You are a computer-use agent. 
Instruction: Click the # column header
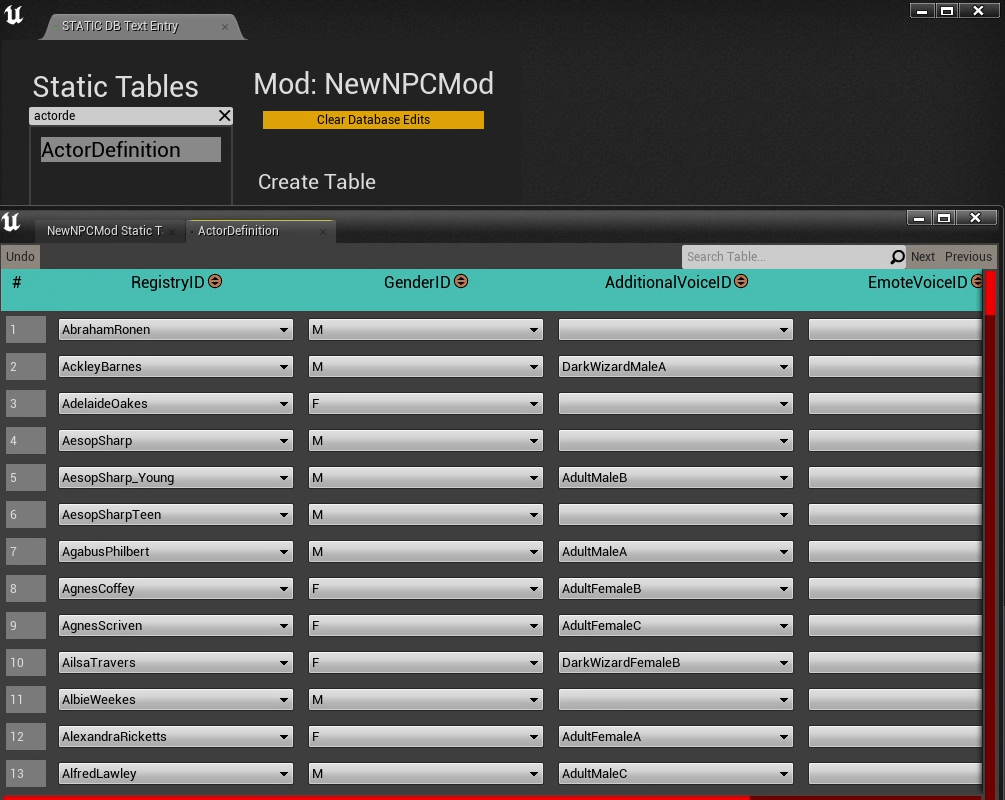click(17, 282)
